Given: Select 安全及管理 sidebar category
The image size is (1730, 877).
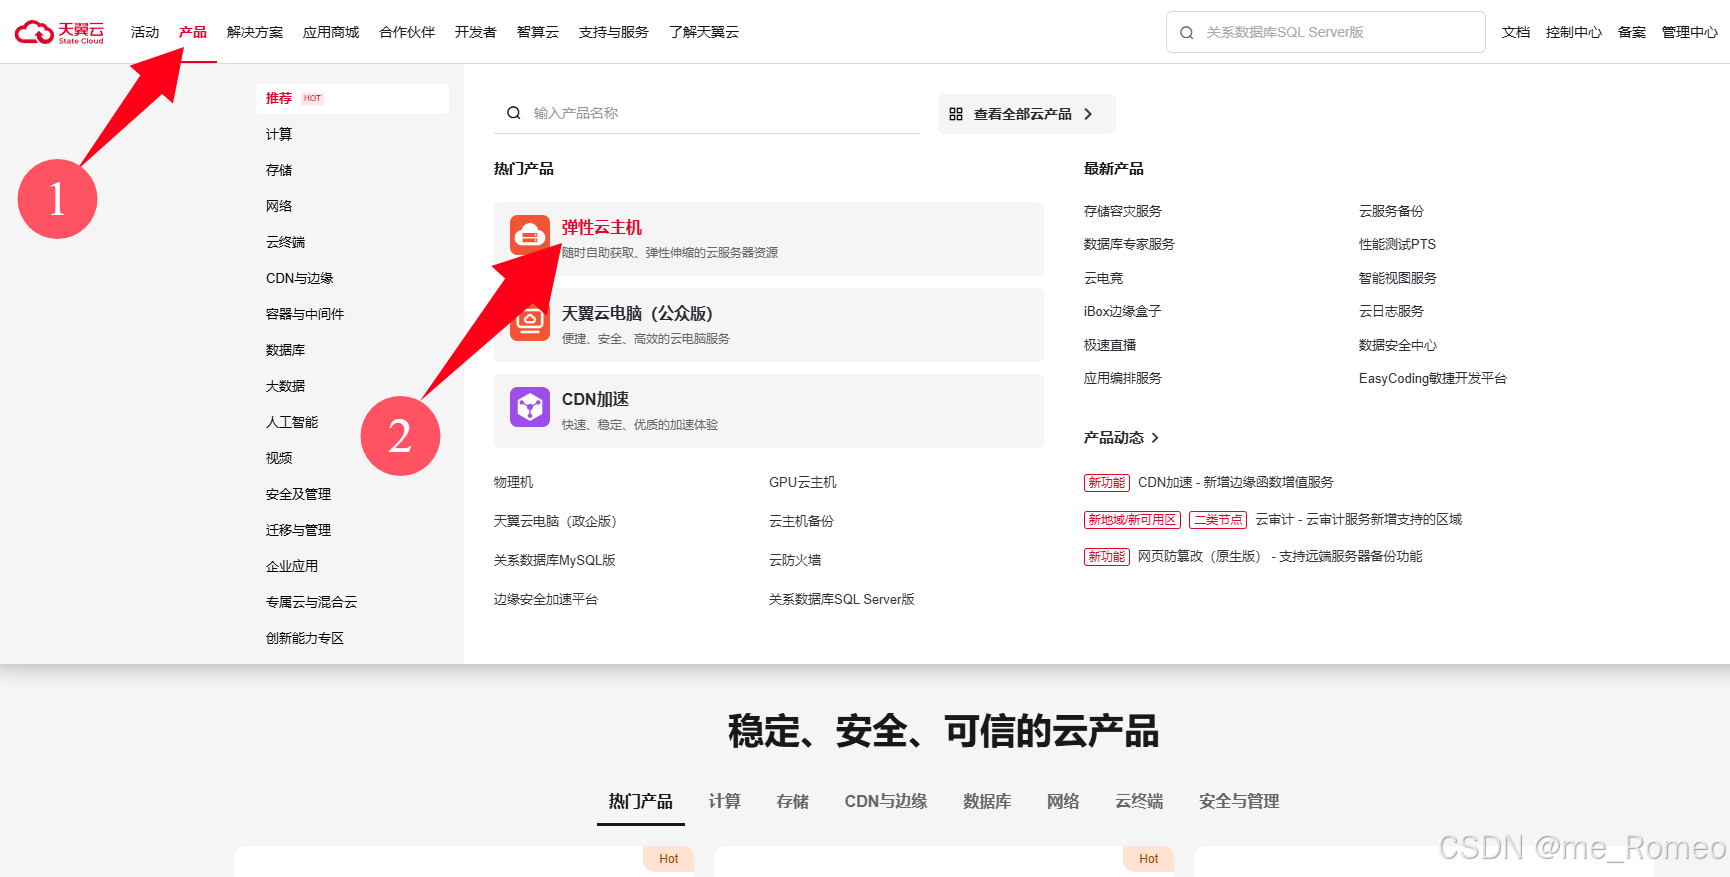Looking at the screenshot, I should [x=298, y=494].
